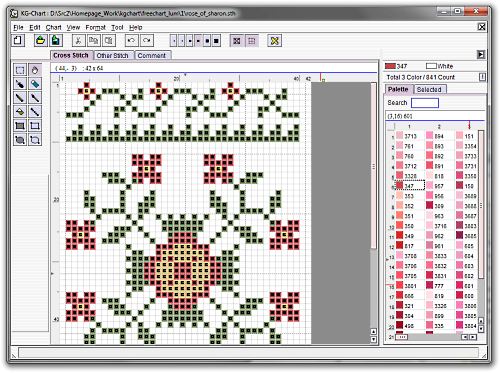Click the New file icon in toolbar
This screenshot has width=500, height=373.
click(x=18, y=41)
